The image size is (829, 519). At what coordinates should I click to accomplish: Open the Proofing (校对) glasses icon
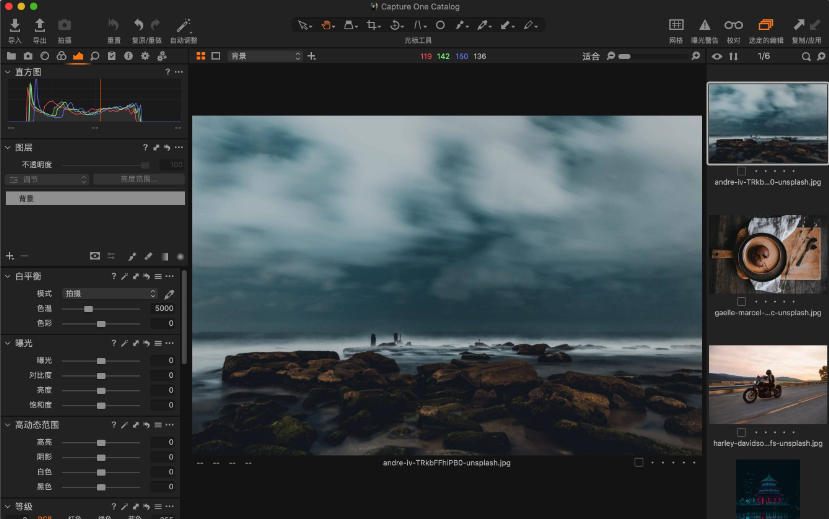coord(733,25)
